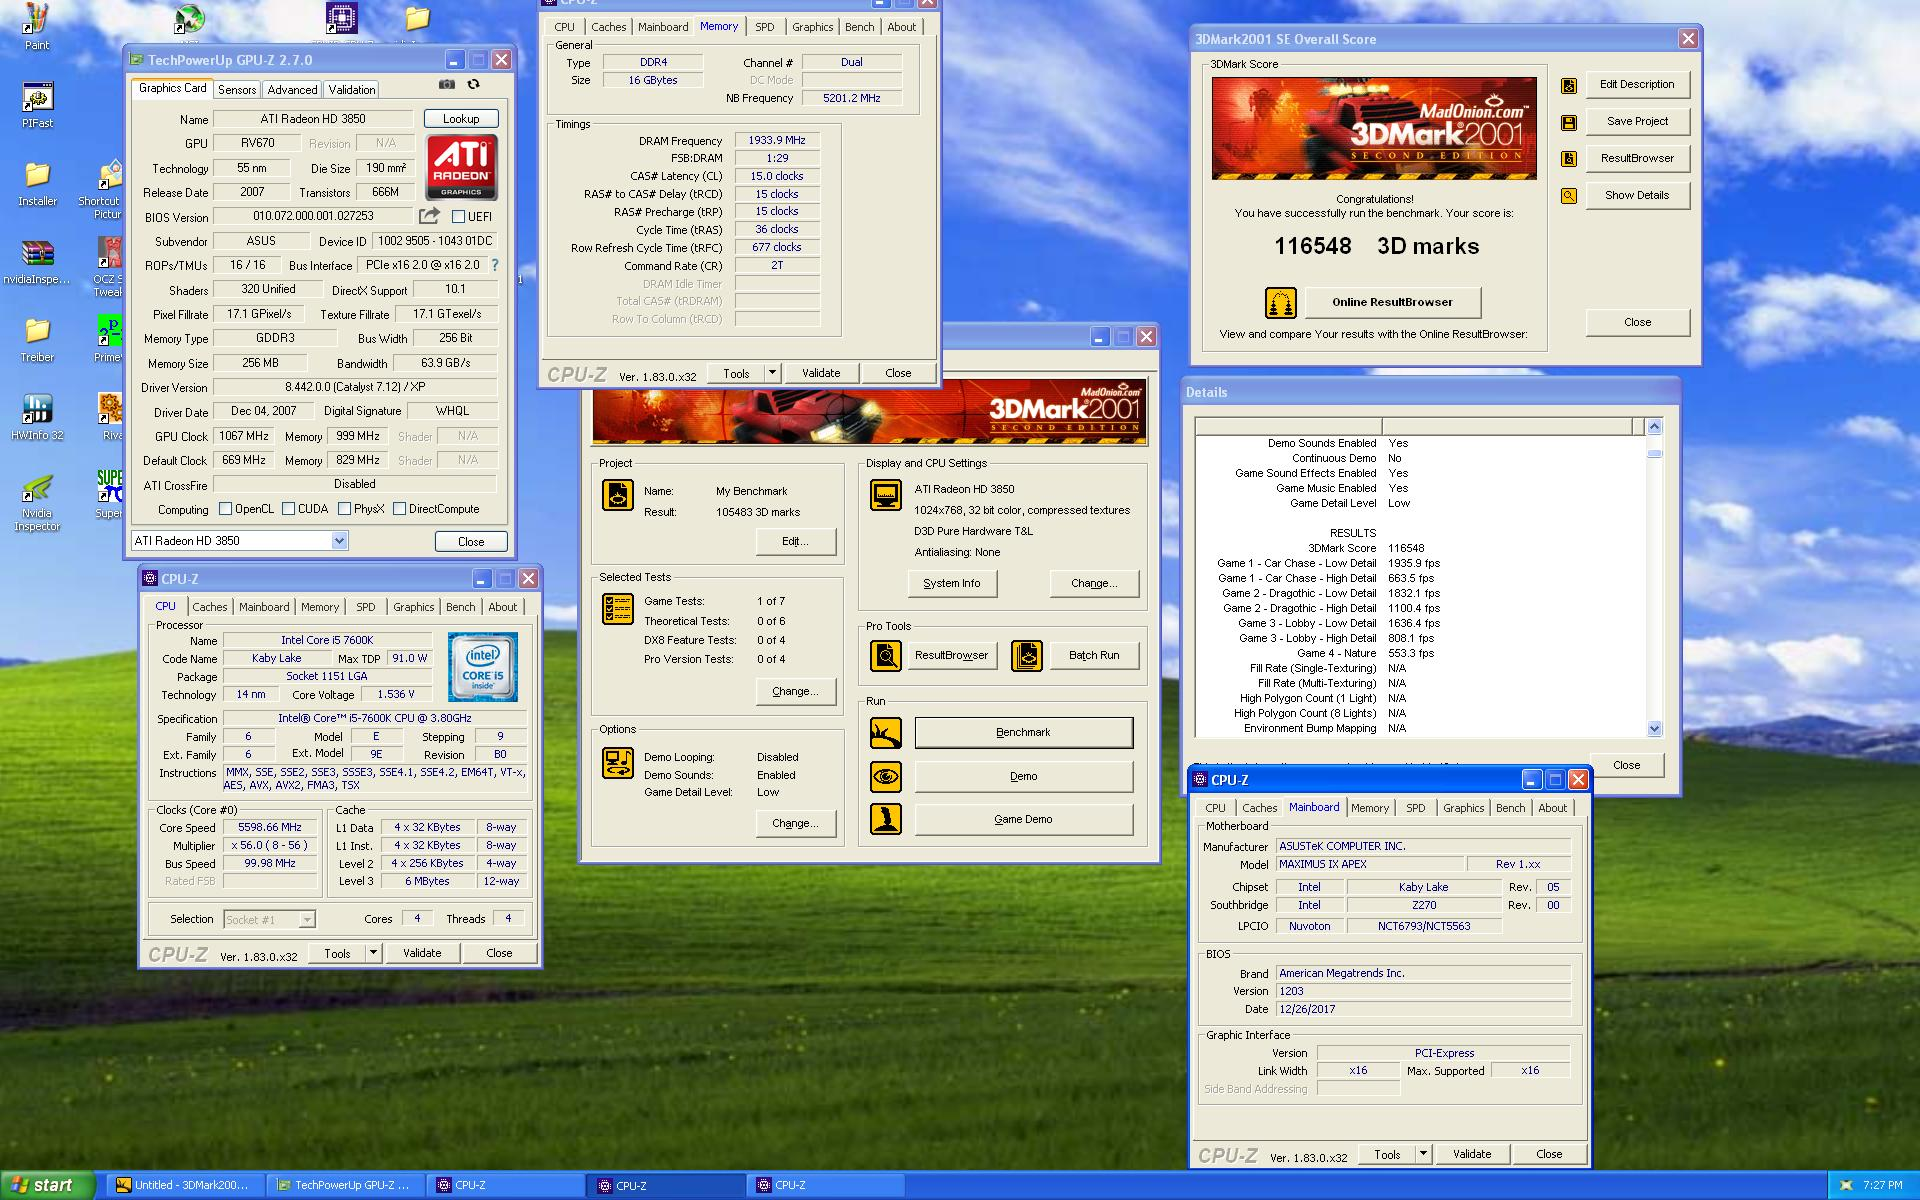The height and width of the screenshot is (1200, 1920).
Task: Click Validate in CPU-Z Memory window
Action: click(821, 373)
